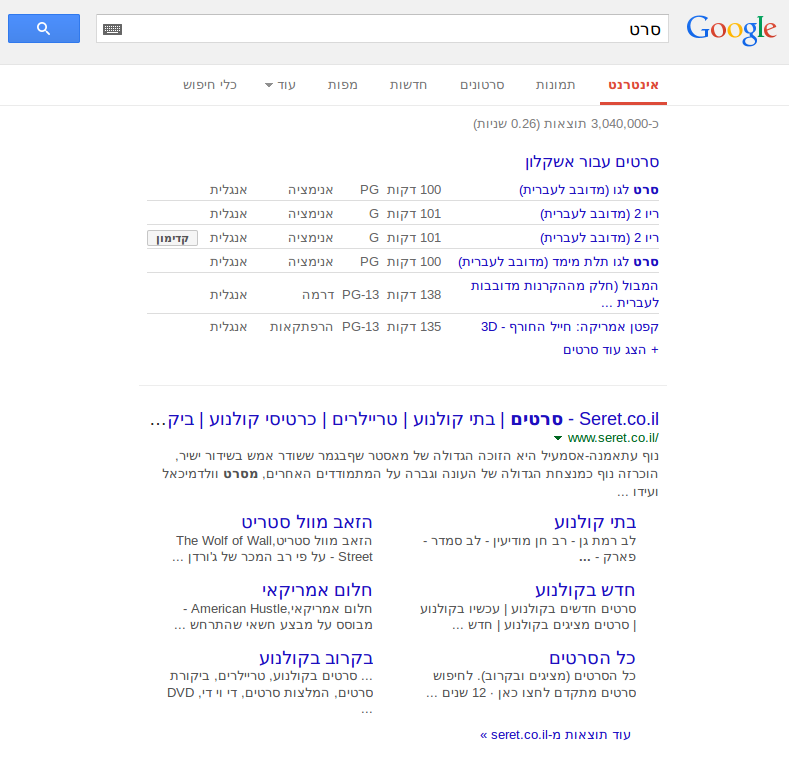Click הרפתקאות genre in קפטן אמריקה row
The width and height of the screenshot is (789, 760).
coord(301,327)
